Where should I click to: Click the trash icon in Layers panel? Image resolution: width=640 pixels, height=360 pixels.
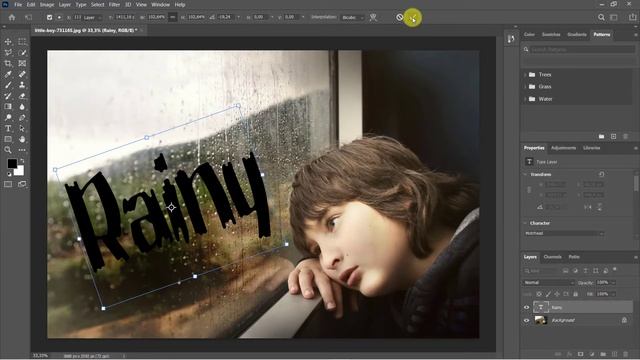click(626, 354)
